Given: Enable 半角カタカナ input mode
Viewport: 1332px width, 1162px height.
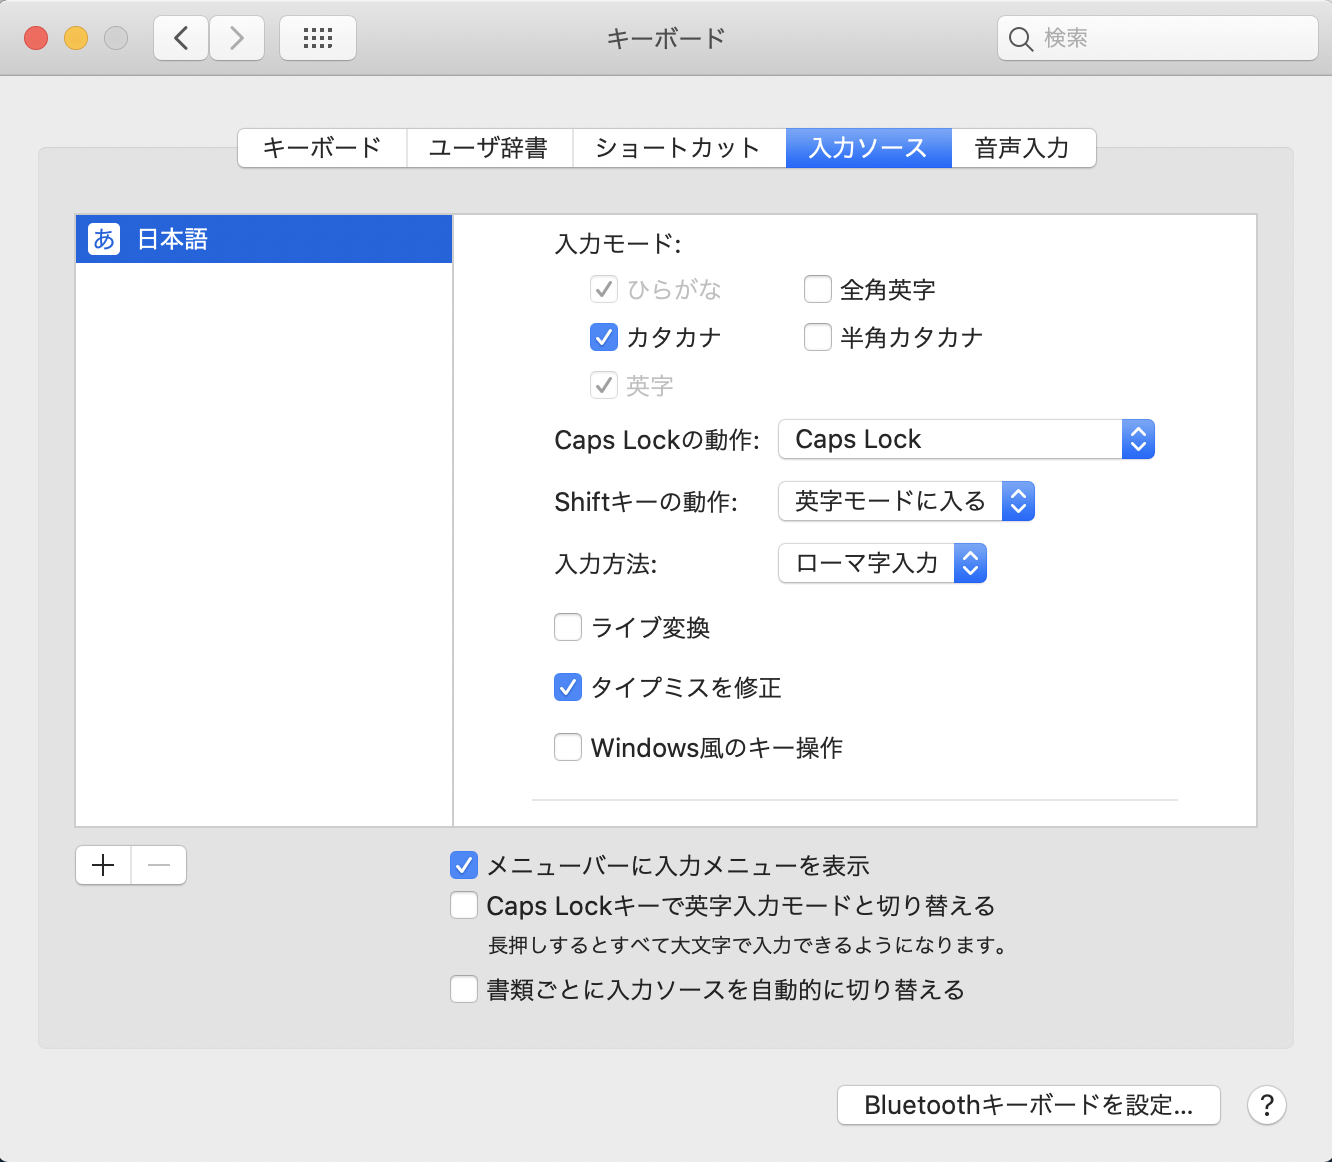Looking at the screenshot, I should 818,337.
